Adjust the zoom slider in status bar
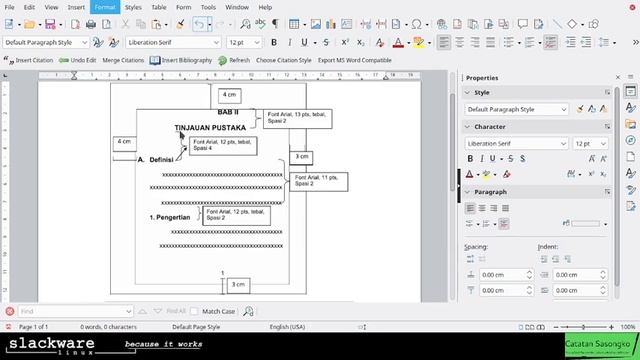This screenshot has height=360, width=640. 583,327
